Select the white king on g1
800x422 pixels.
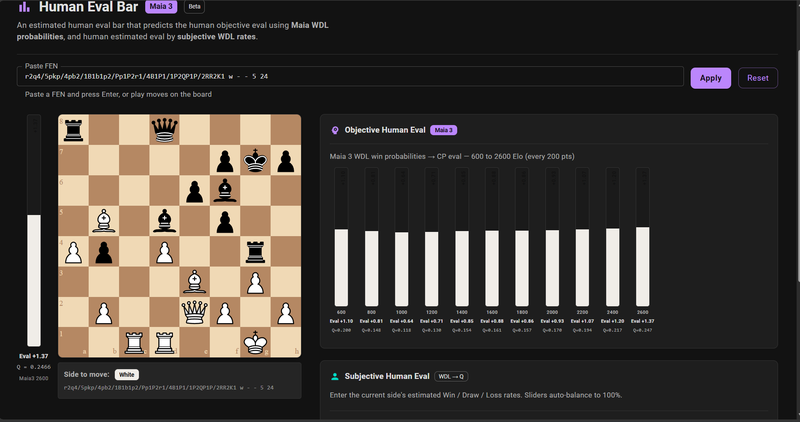[255, 342]
